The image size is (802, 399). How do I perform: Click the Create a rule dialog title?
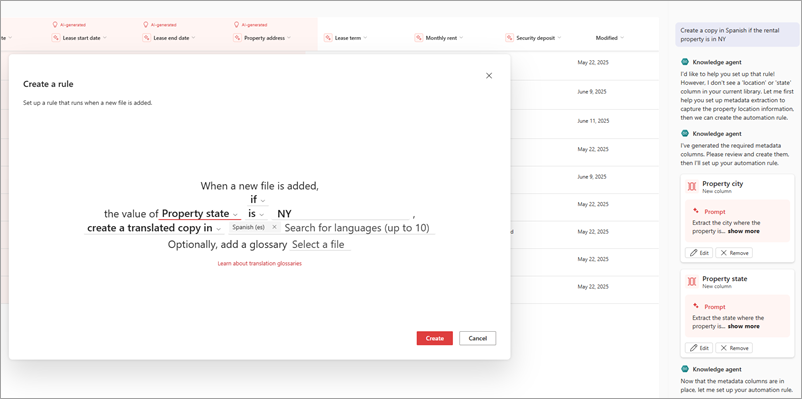click(48, 84)
